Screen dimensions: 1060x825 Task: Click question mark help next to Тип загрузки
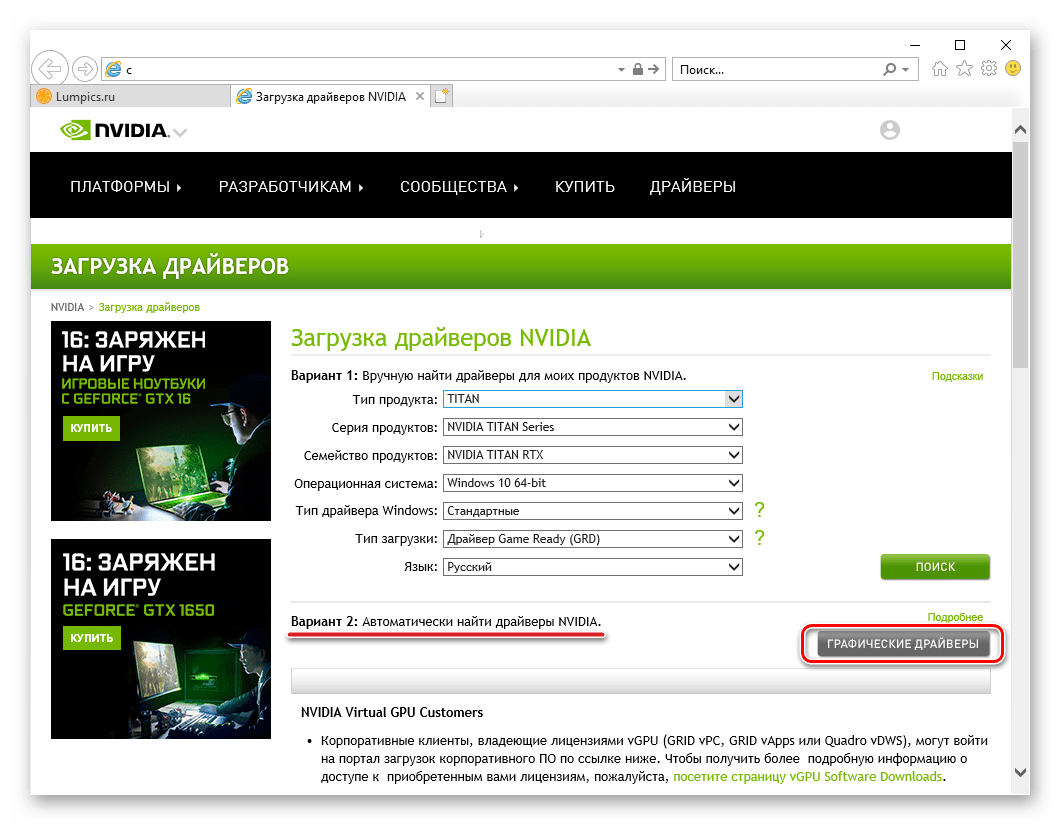click(760, 538)
